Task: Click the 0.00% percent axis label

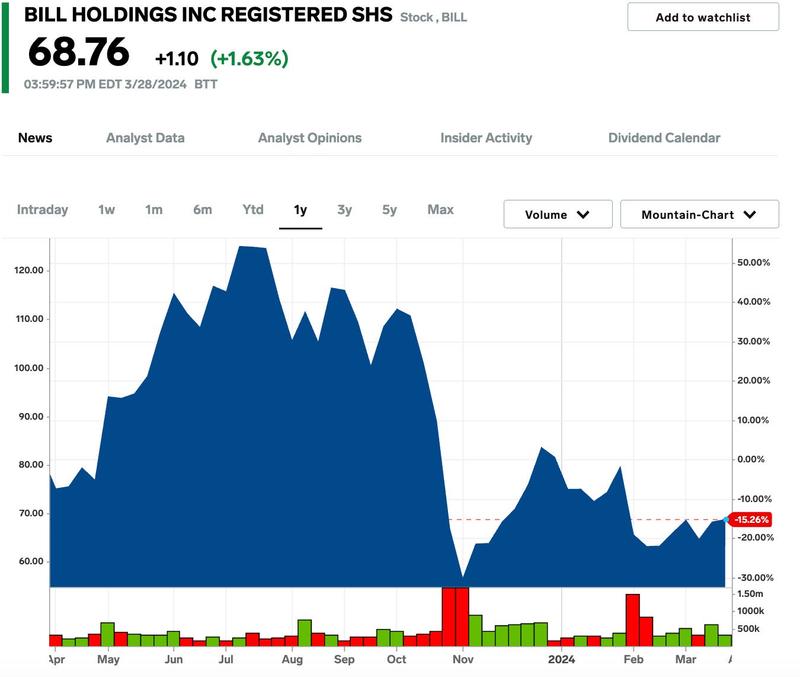Action: 751,459
